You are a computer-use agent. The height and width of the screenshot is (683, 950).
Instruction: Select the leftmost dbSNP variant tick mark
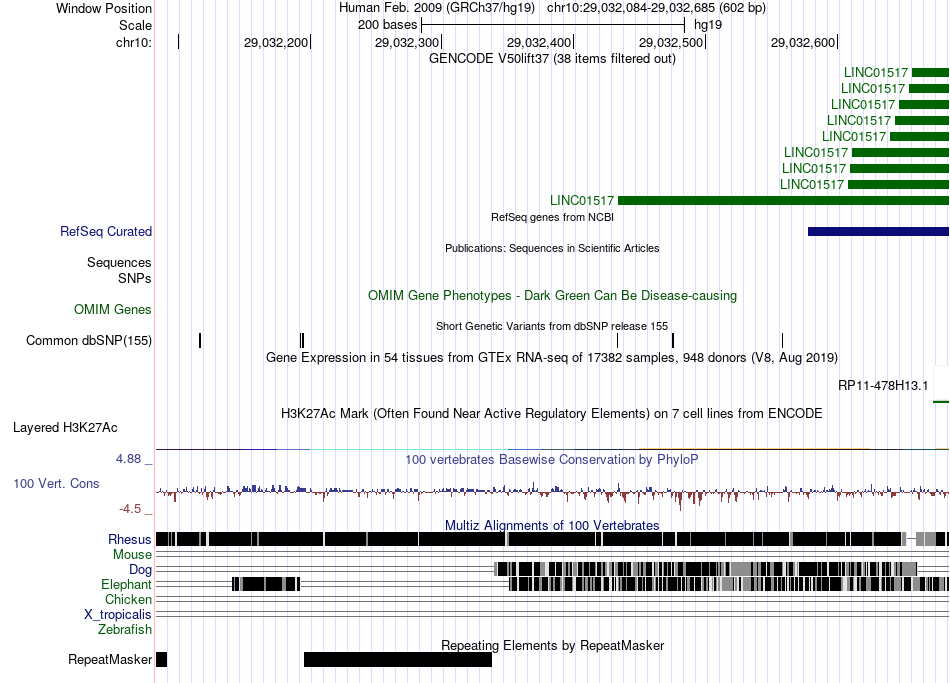[200, 341]
